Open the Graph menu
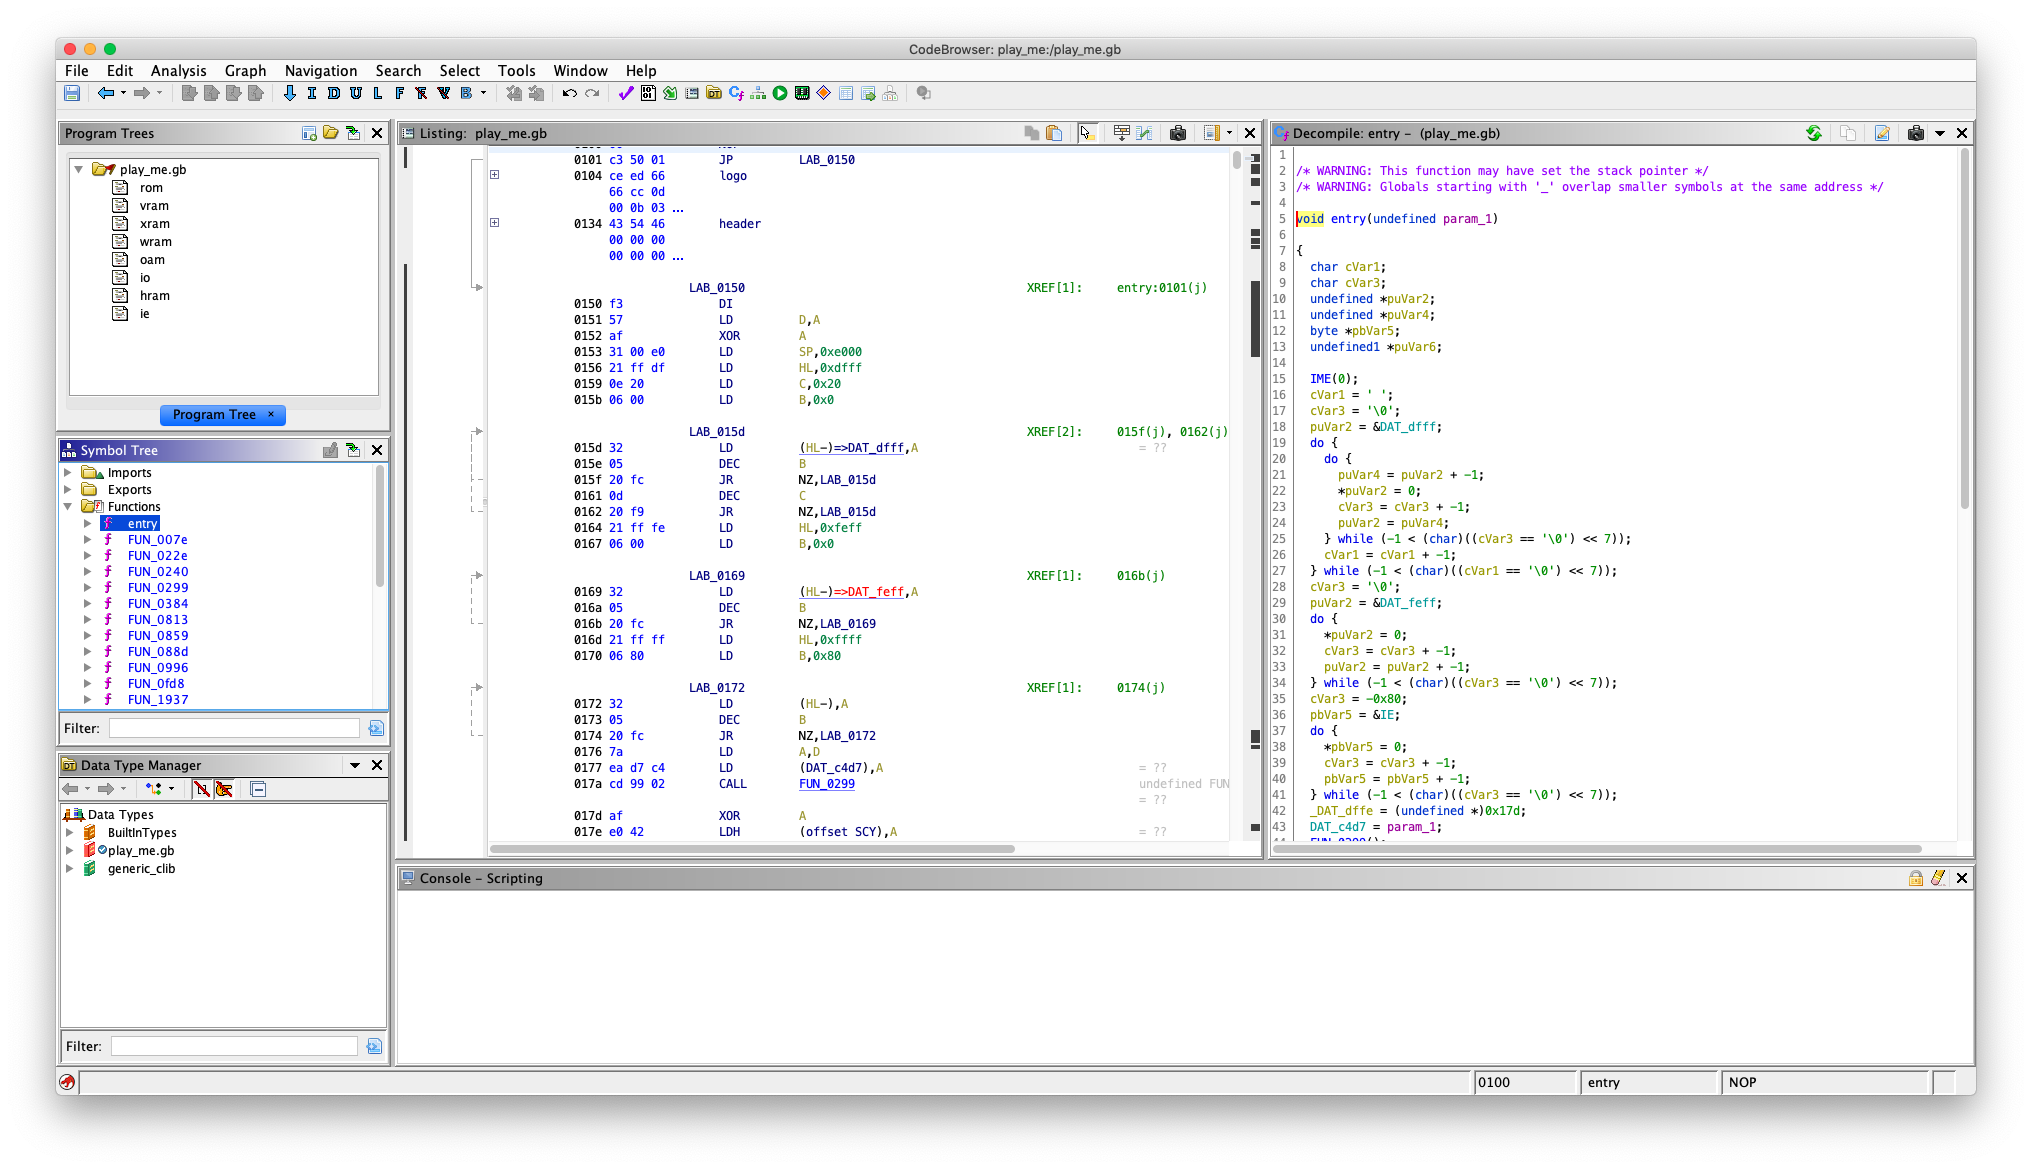 click(245, 71)
